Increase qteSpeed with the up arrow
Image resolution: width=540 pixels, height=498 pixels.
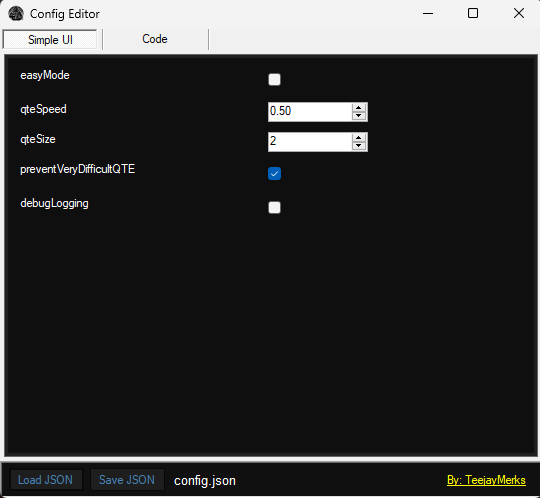tap(359, 107)
